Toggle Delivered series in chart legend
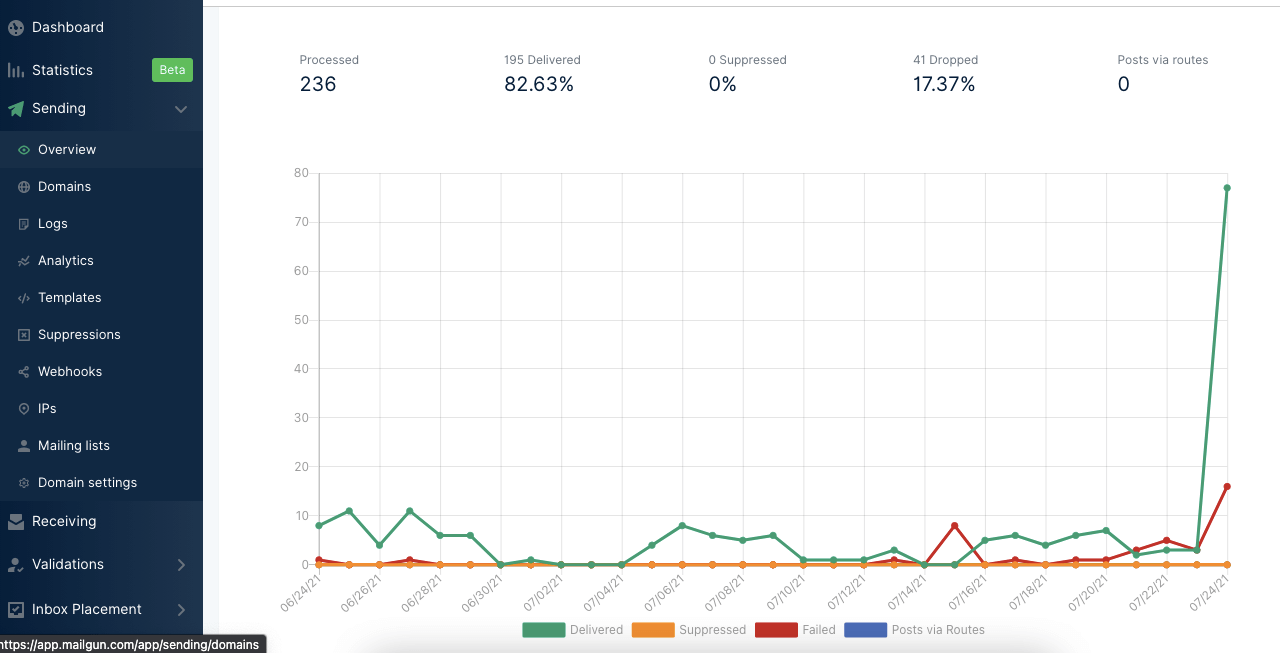 573,630
